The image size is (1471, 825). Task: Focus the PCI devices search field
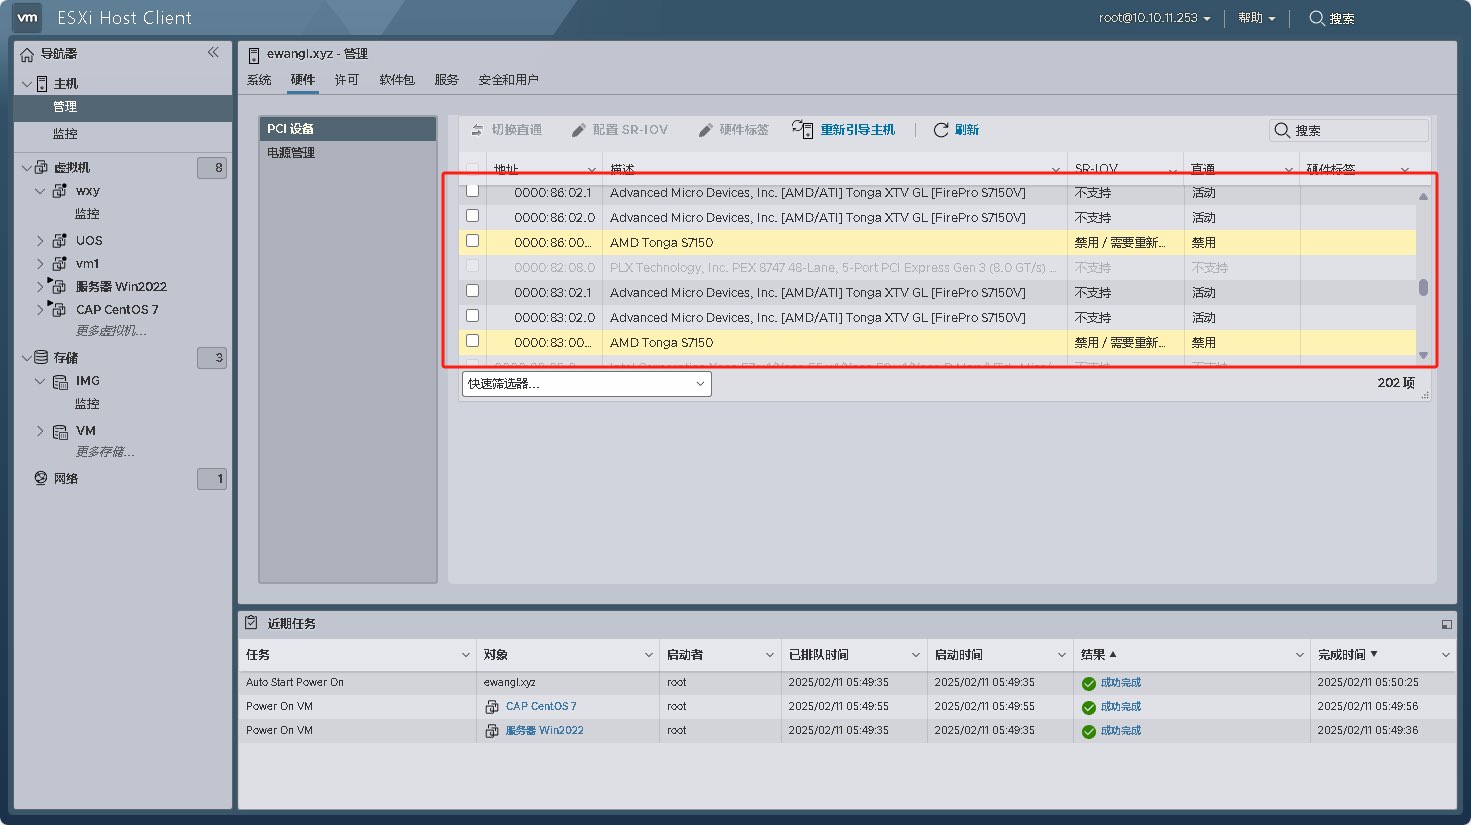(x=1349, y=130)
